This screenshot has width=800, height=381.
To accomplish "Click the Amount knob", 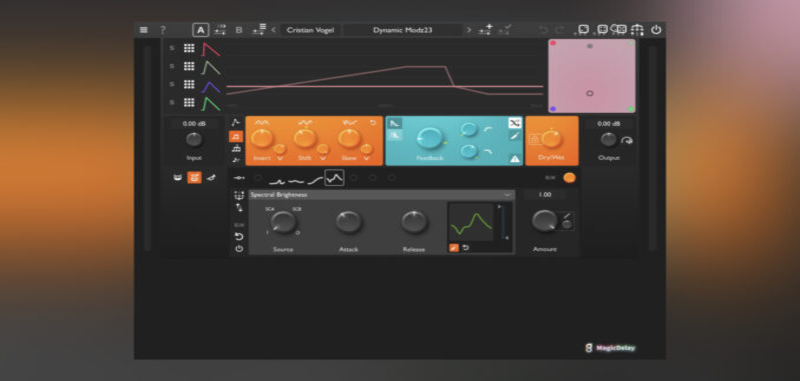I will 544,221.
